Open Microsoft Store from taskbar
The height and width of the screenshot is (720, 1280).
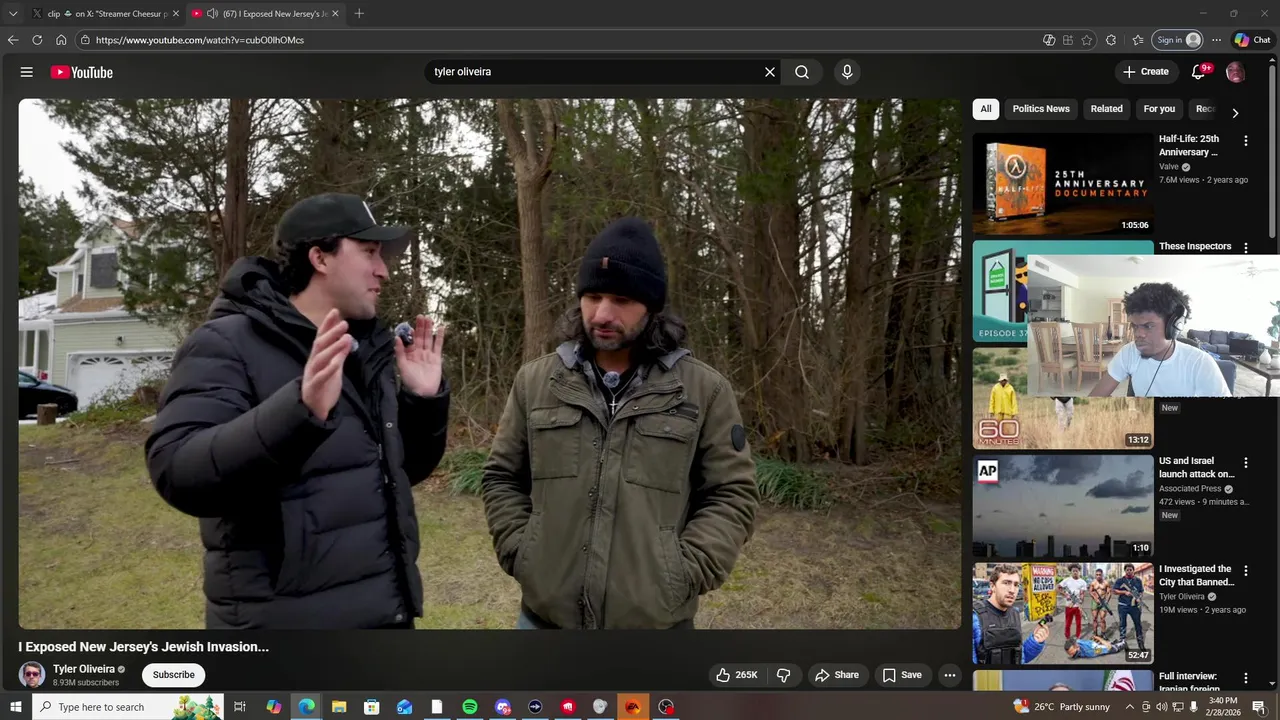(372, 707)
